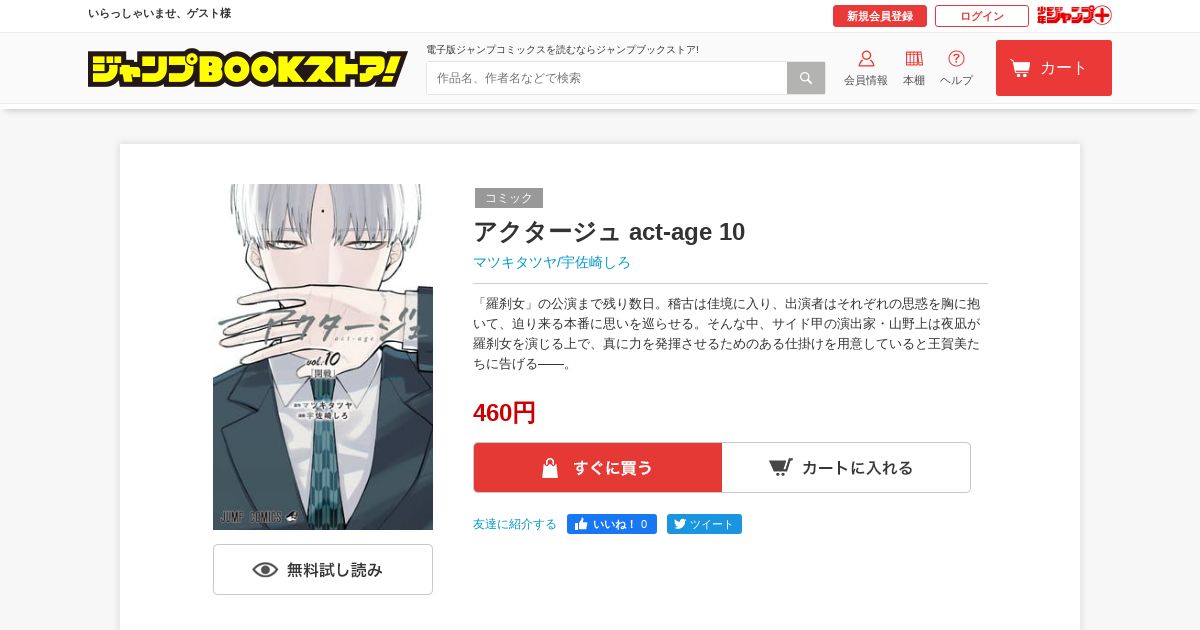
Task: Click the ログイン login button
Action: click(x=982, y=16)
